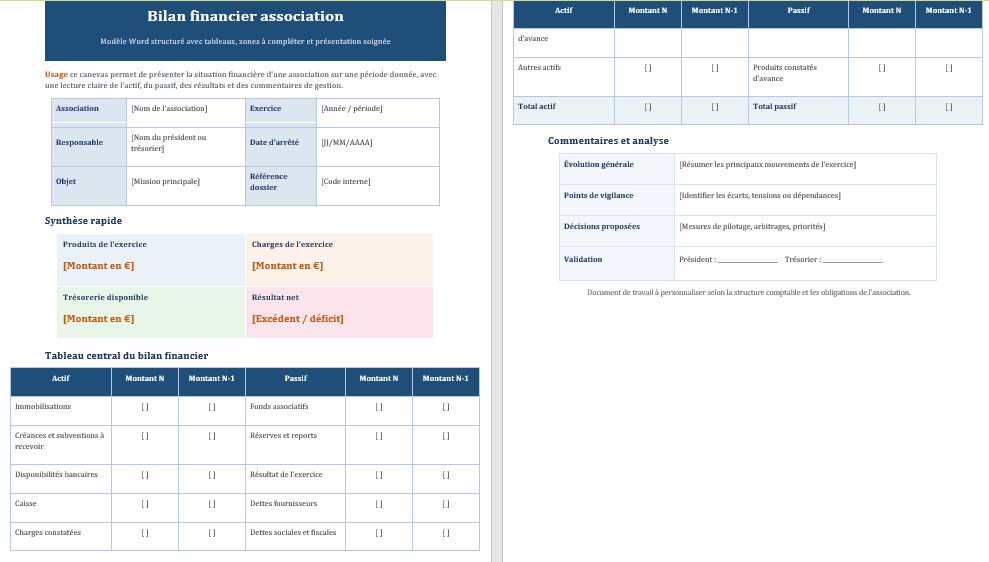989x562 pixels.
Task: Click the '[Code interne]' reference field
Action: click(345, 182)
